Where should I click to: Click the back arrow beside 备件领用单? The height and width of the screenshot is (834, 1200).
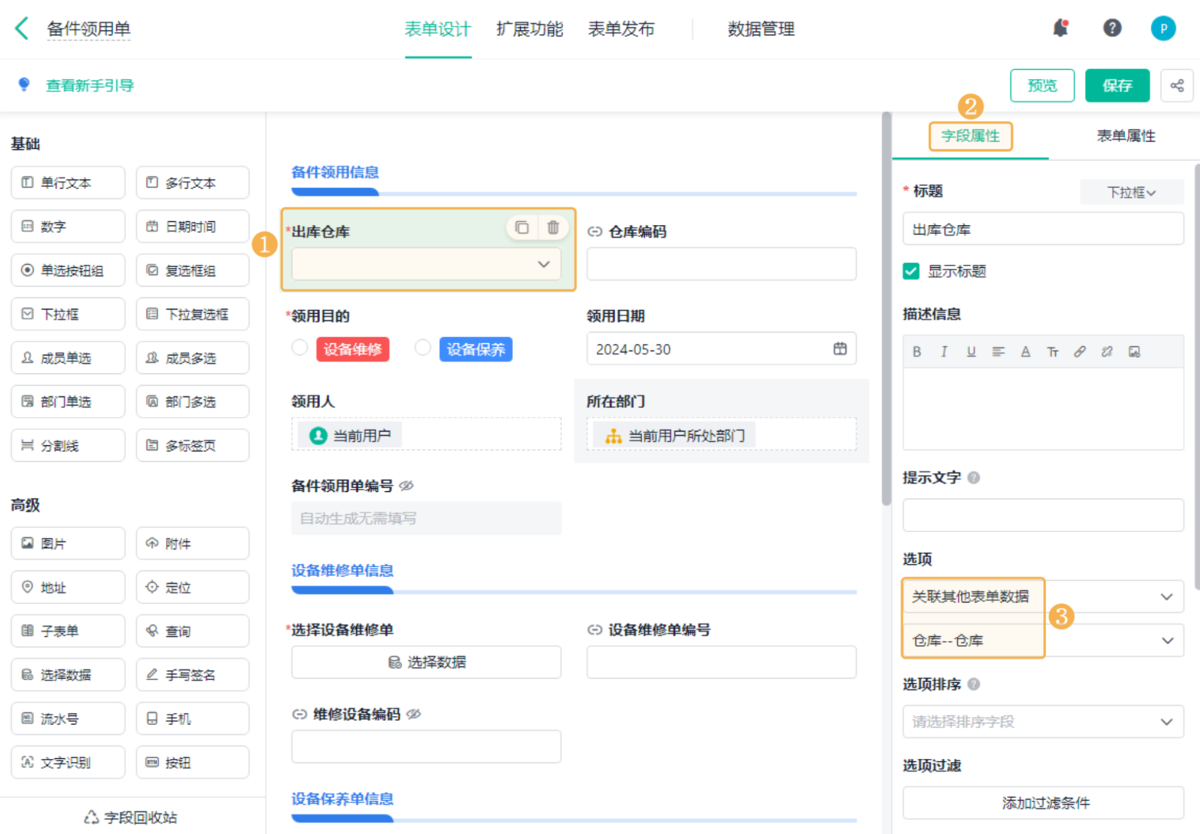coord(22,29)
